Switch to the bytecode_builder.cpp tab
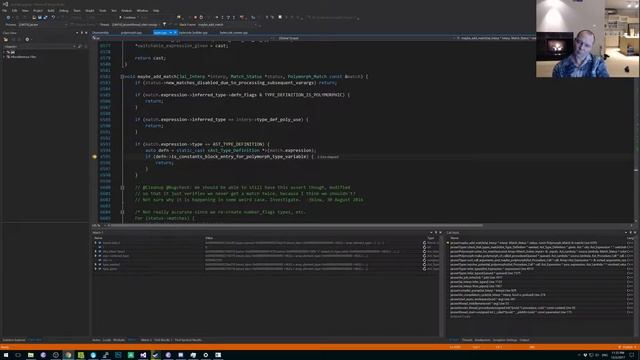This screenshot has width=640, height=360. 193,33
